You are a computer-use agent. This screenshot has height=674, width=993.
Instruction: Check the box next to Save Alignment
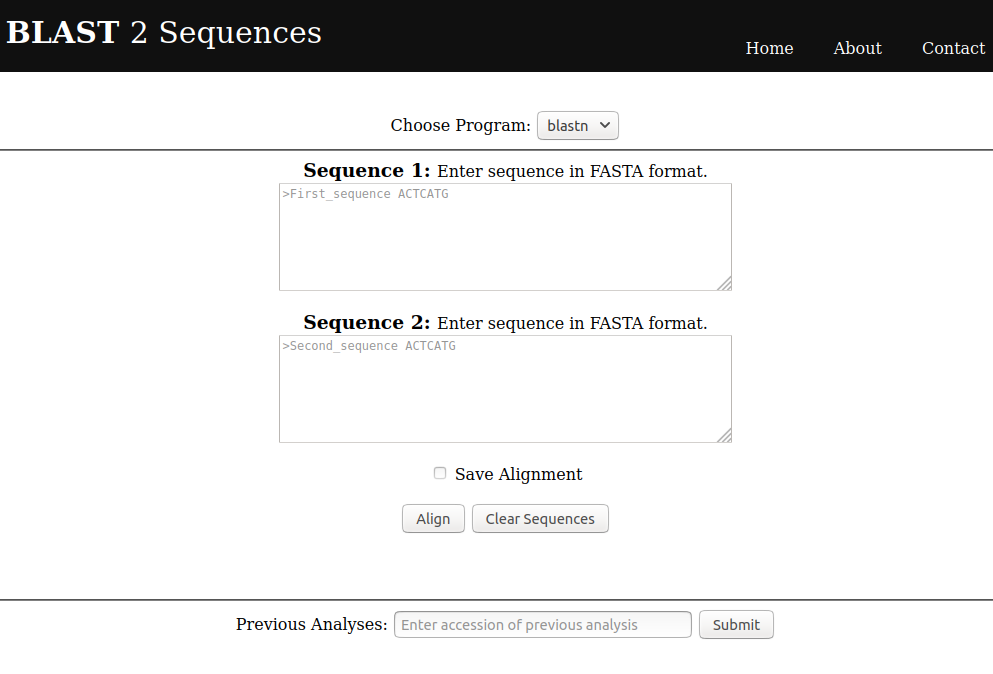pos(439,473)
